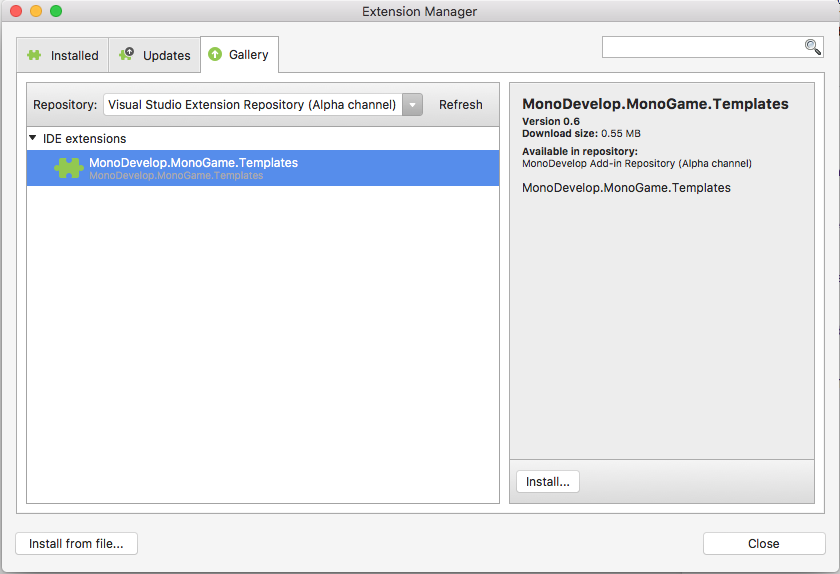The width and height of the screenshot is (840, 574).
Task: Click the bold MonoDevelop.MonoGame.Templates details title
Action: (x=655, y=104)
